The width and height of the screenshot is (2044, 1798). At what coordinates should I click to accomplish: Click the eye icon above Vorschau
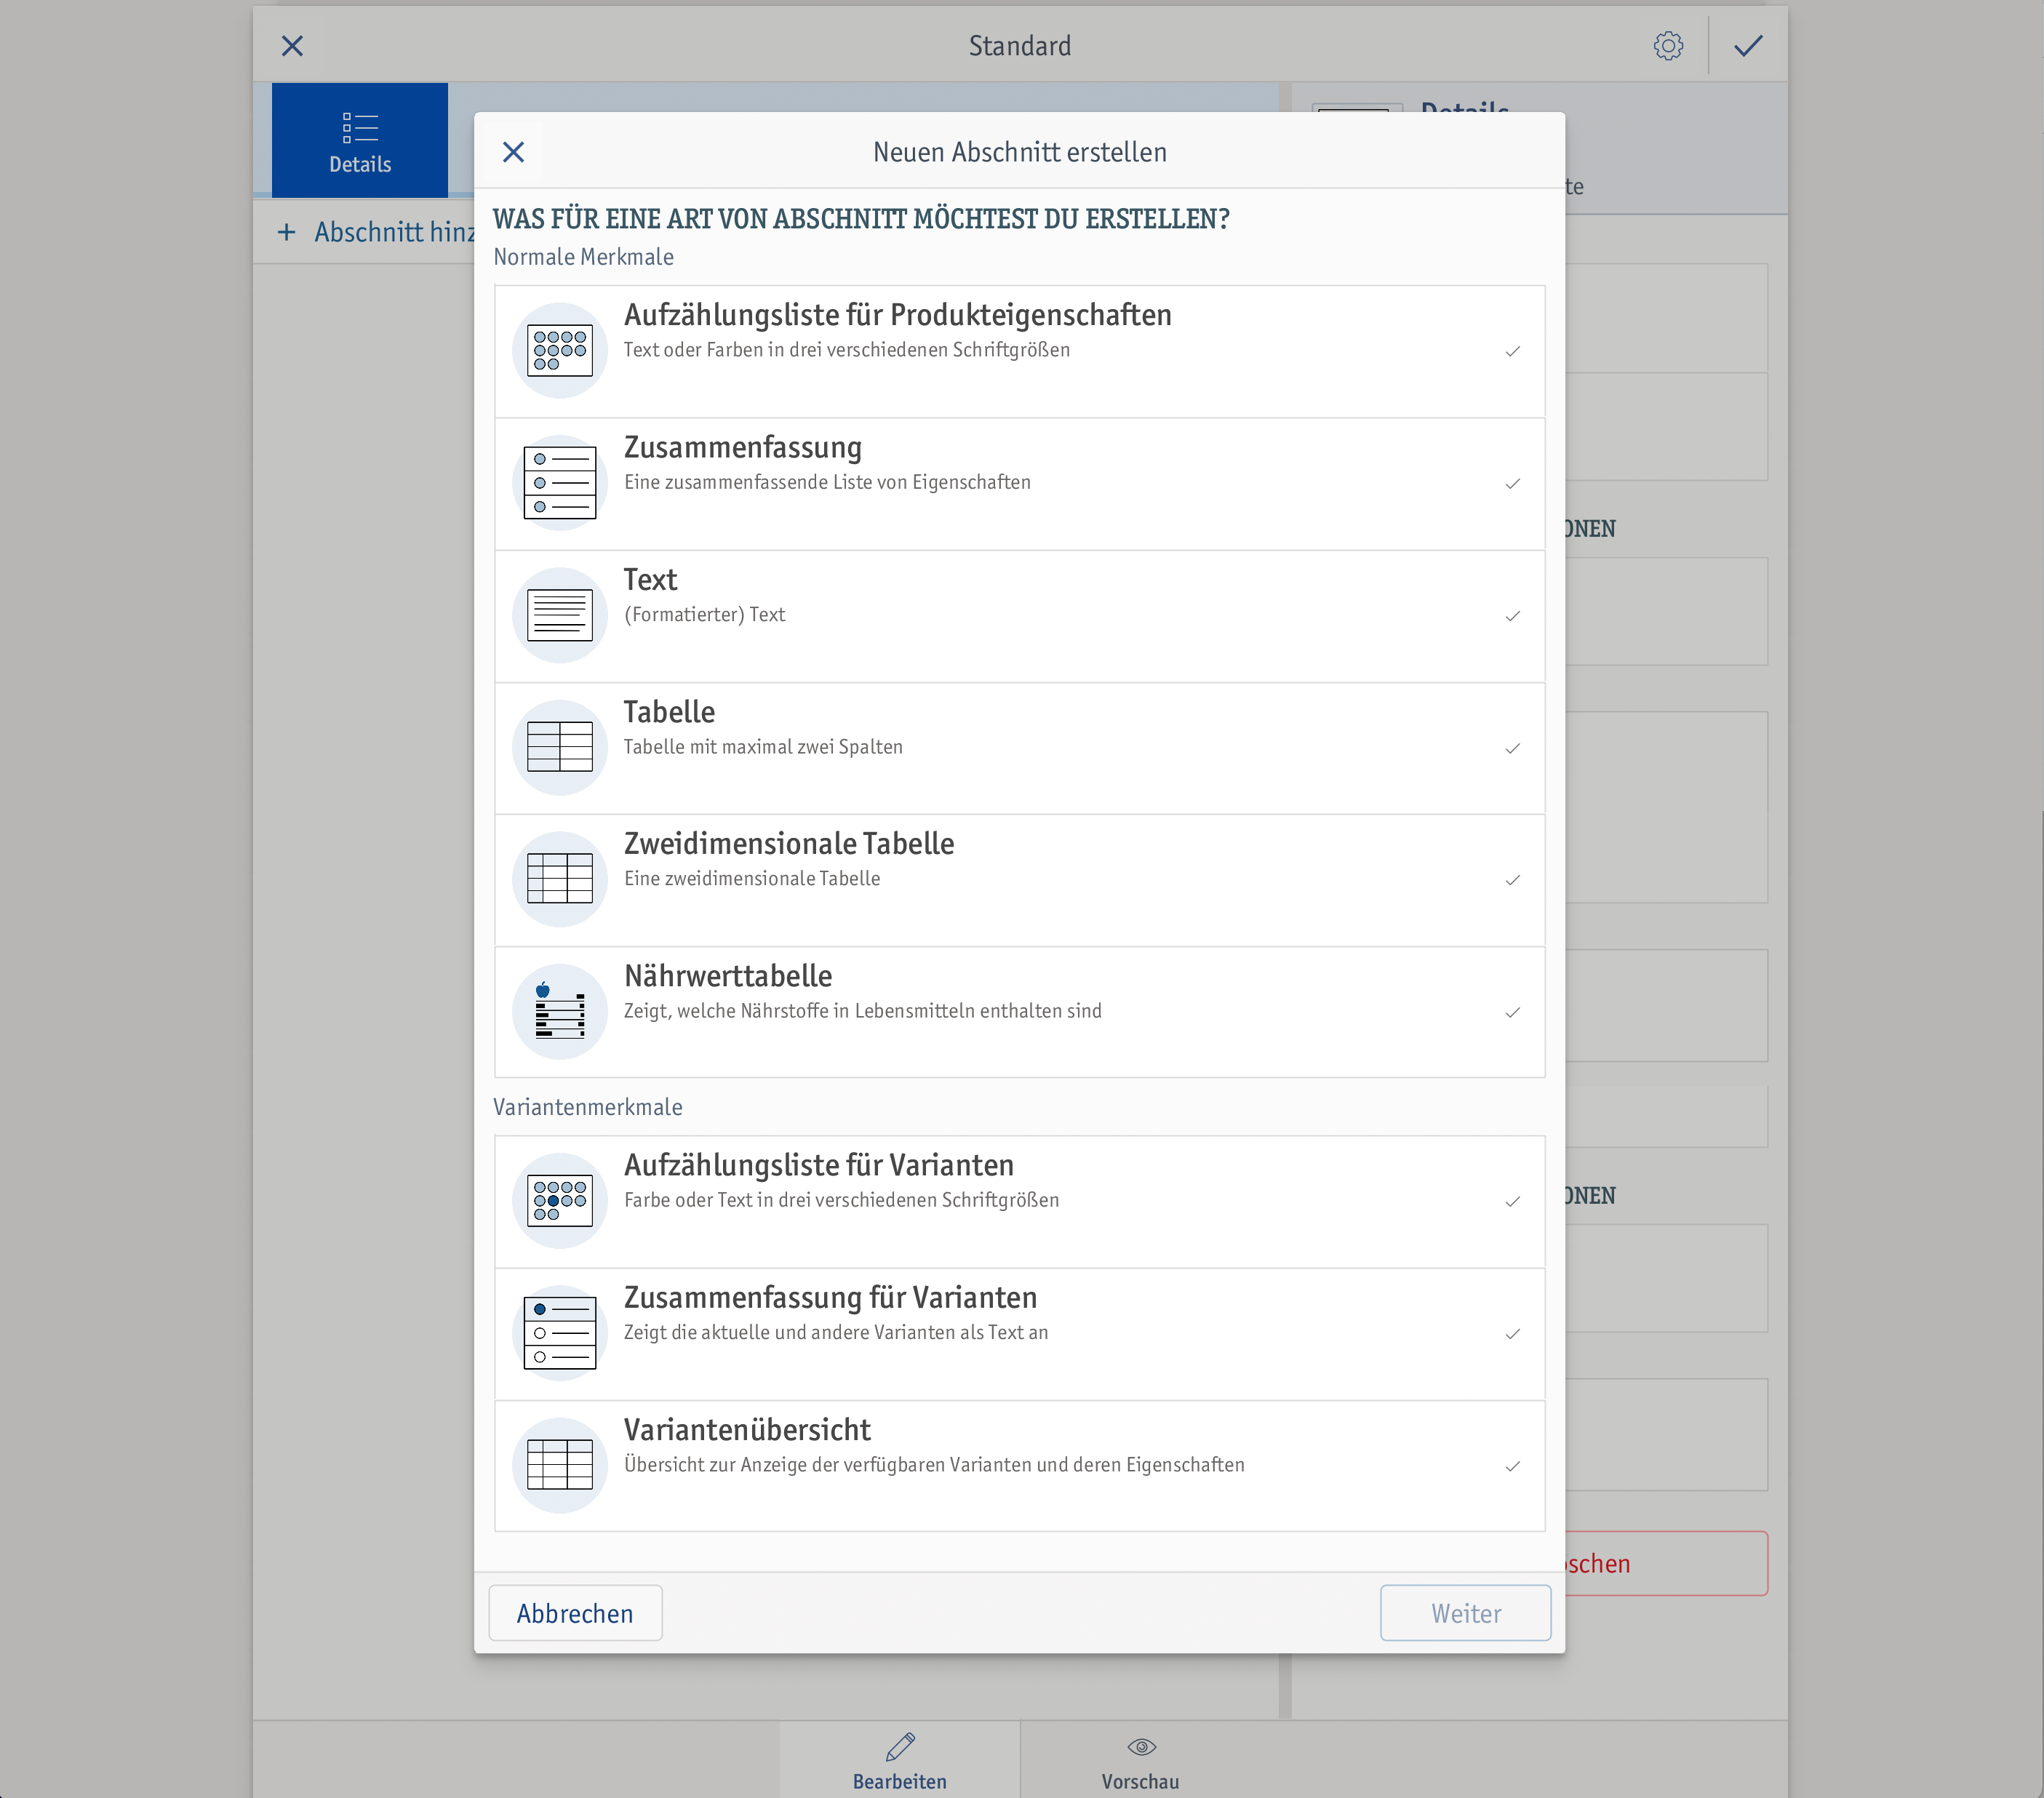point(1141,1747)
